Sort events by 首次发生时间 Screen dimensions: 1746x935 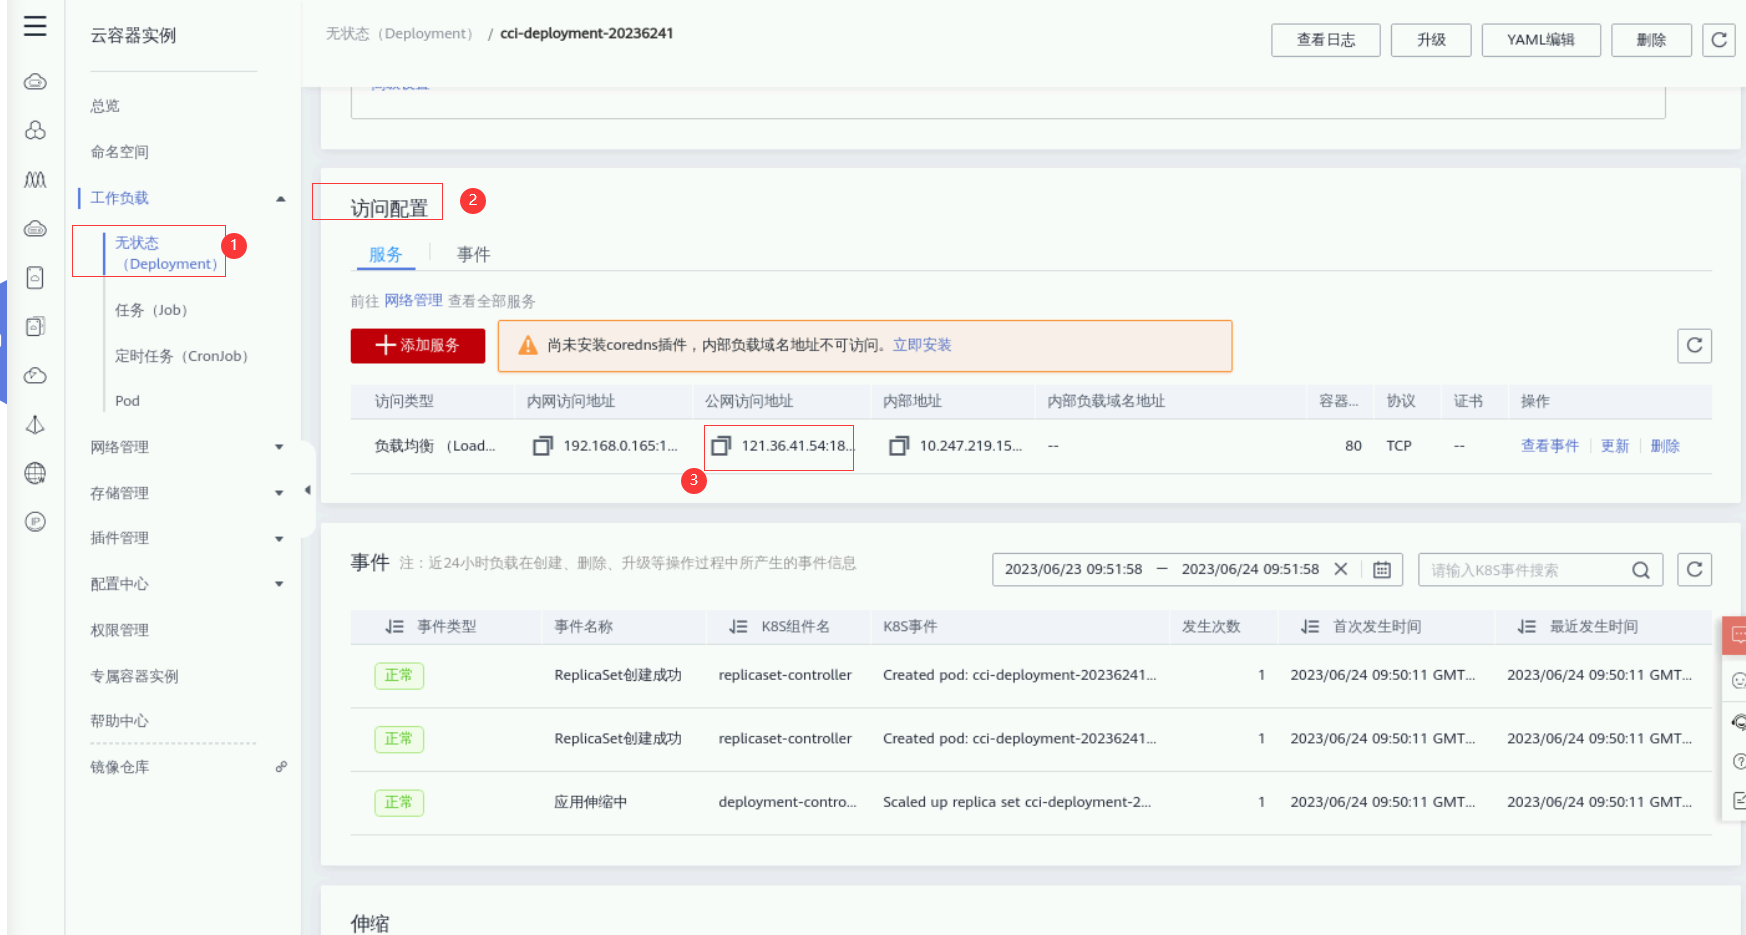click(x=1310, y=627)
